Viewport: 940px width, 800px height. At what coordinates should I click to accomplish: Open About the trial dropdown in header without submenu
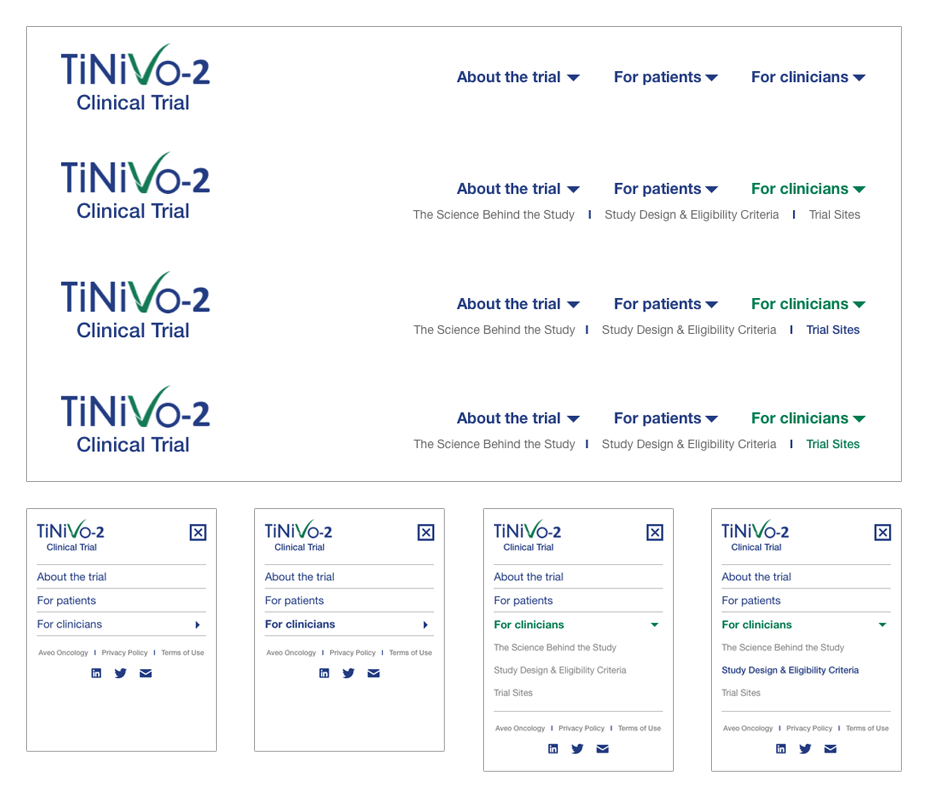coord(518,77)
